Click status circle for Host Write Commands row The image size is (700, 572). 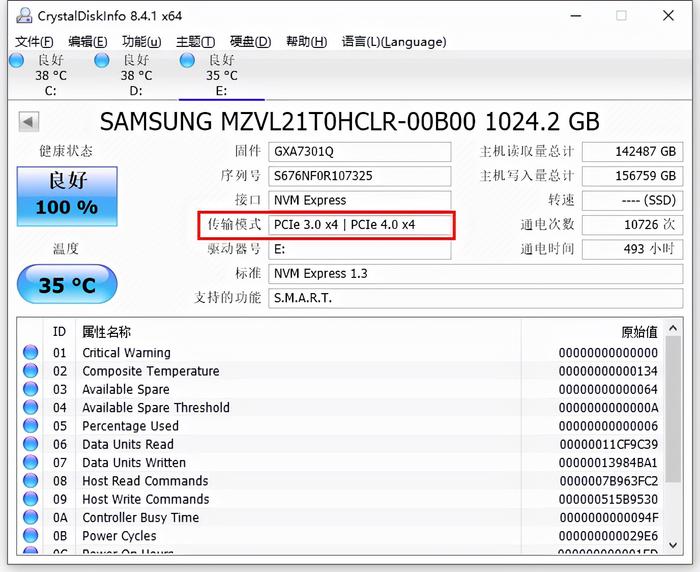click(30, 499)
